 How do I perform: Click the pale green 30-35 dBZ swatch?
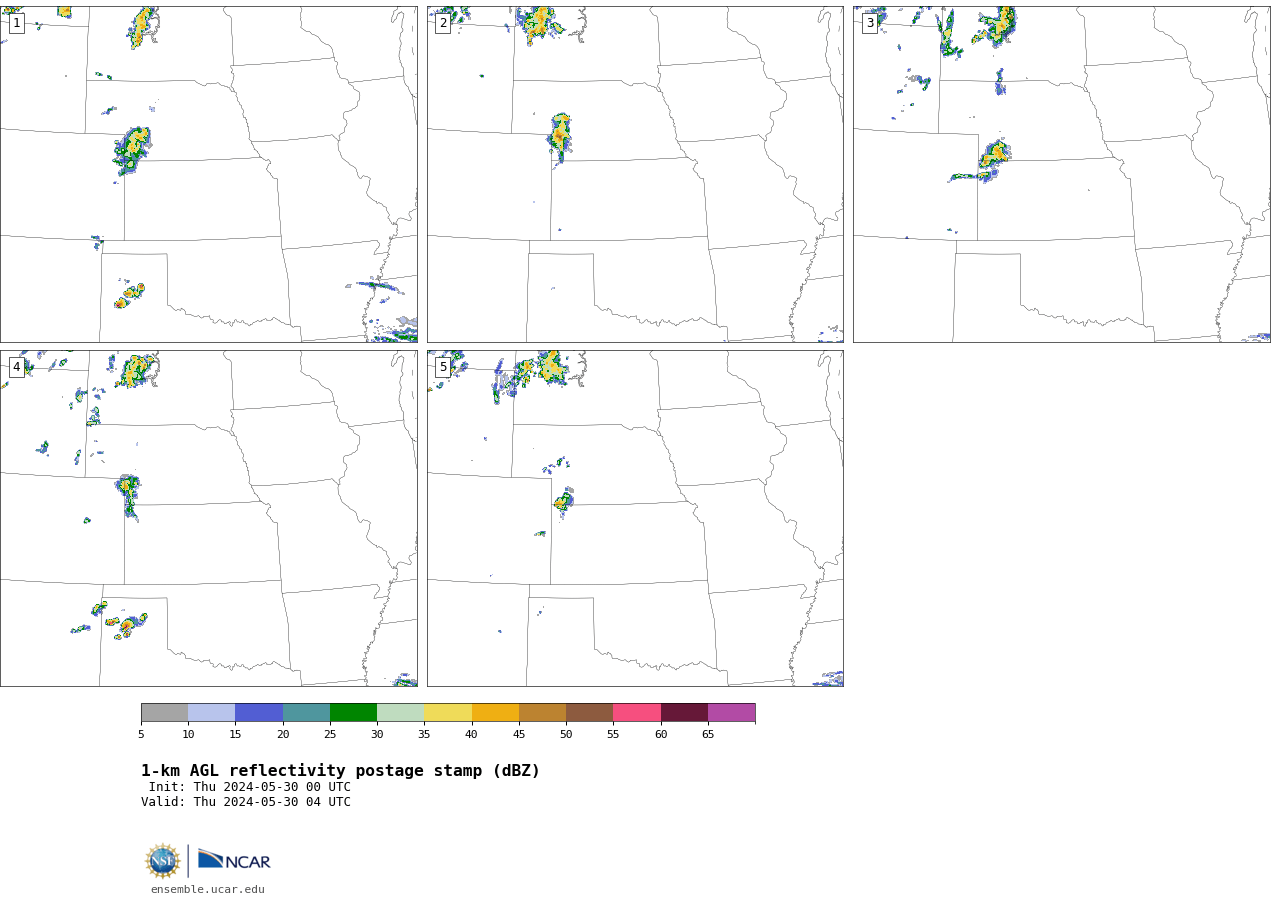[400, 712]
